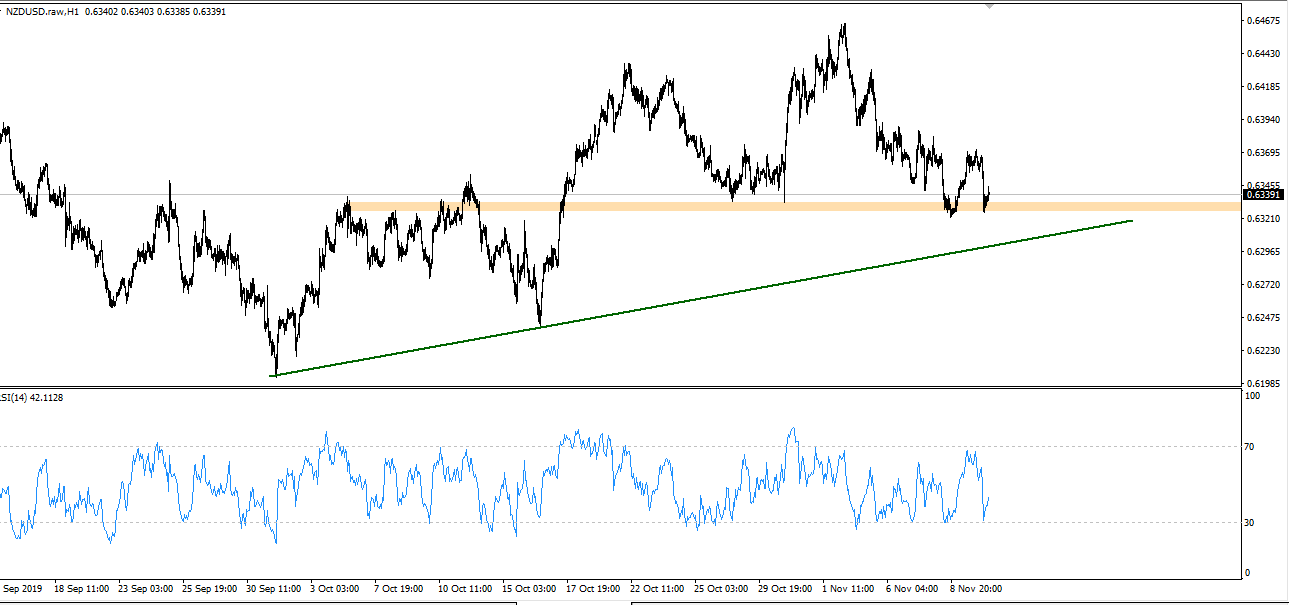1289x605 pixels.
Task: Click the trendline's lower-left starting point
Action: tap(272, 376)
